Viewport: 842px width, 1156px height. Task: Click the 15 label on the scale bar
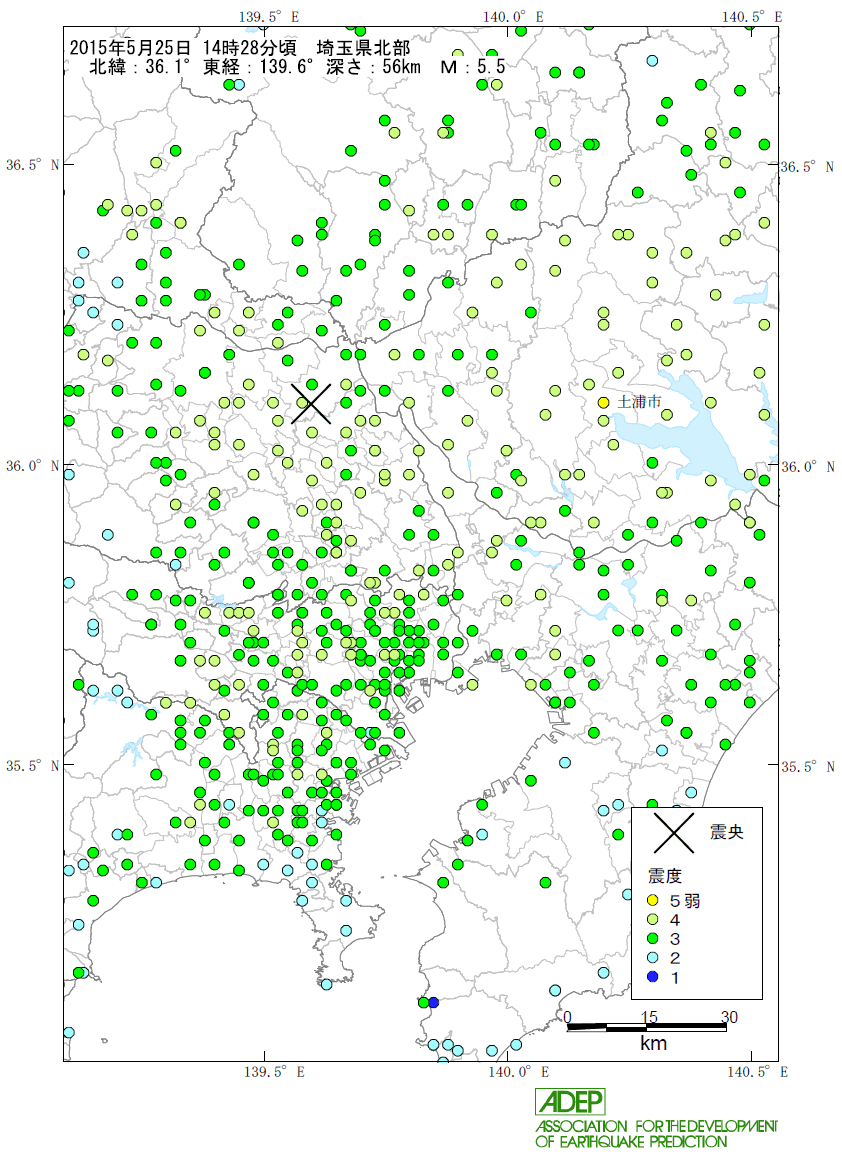click(x=648, y=1017)
